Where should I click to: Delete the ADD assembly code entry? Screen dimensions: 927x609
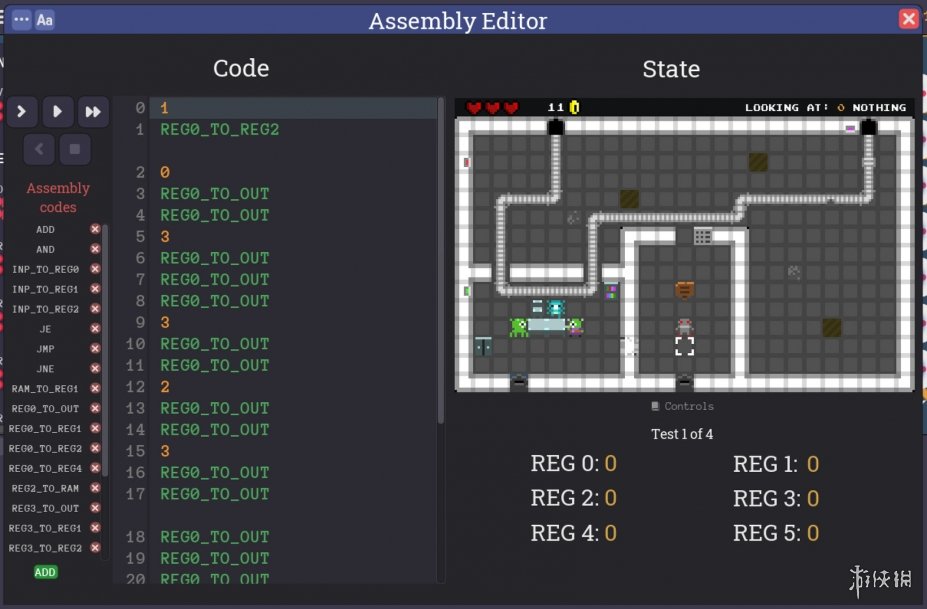coord(95,230)
